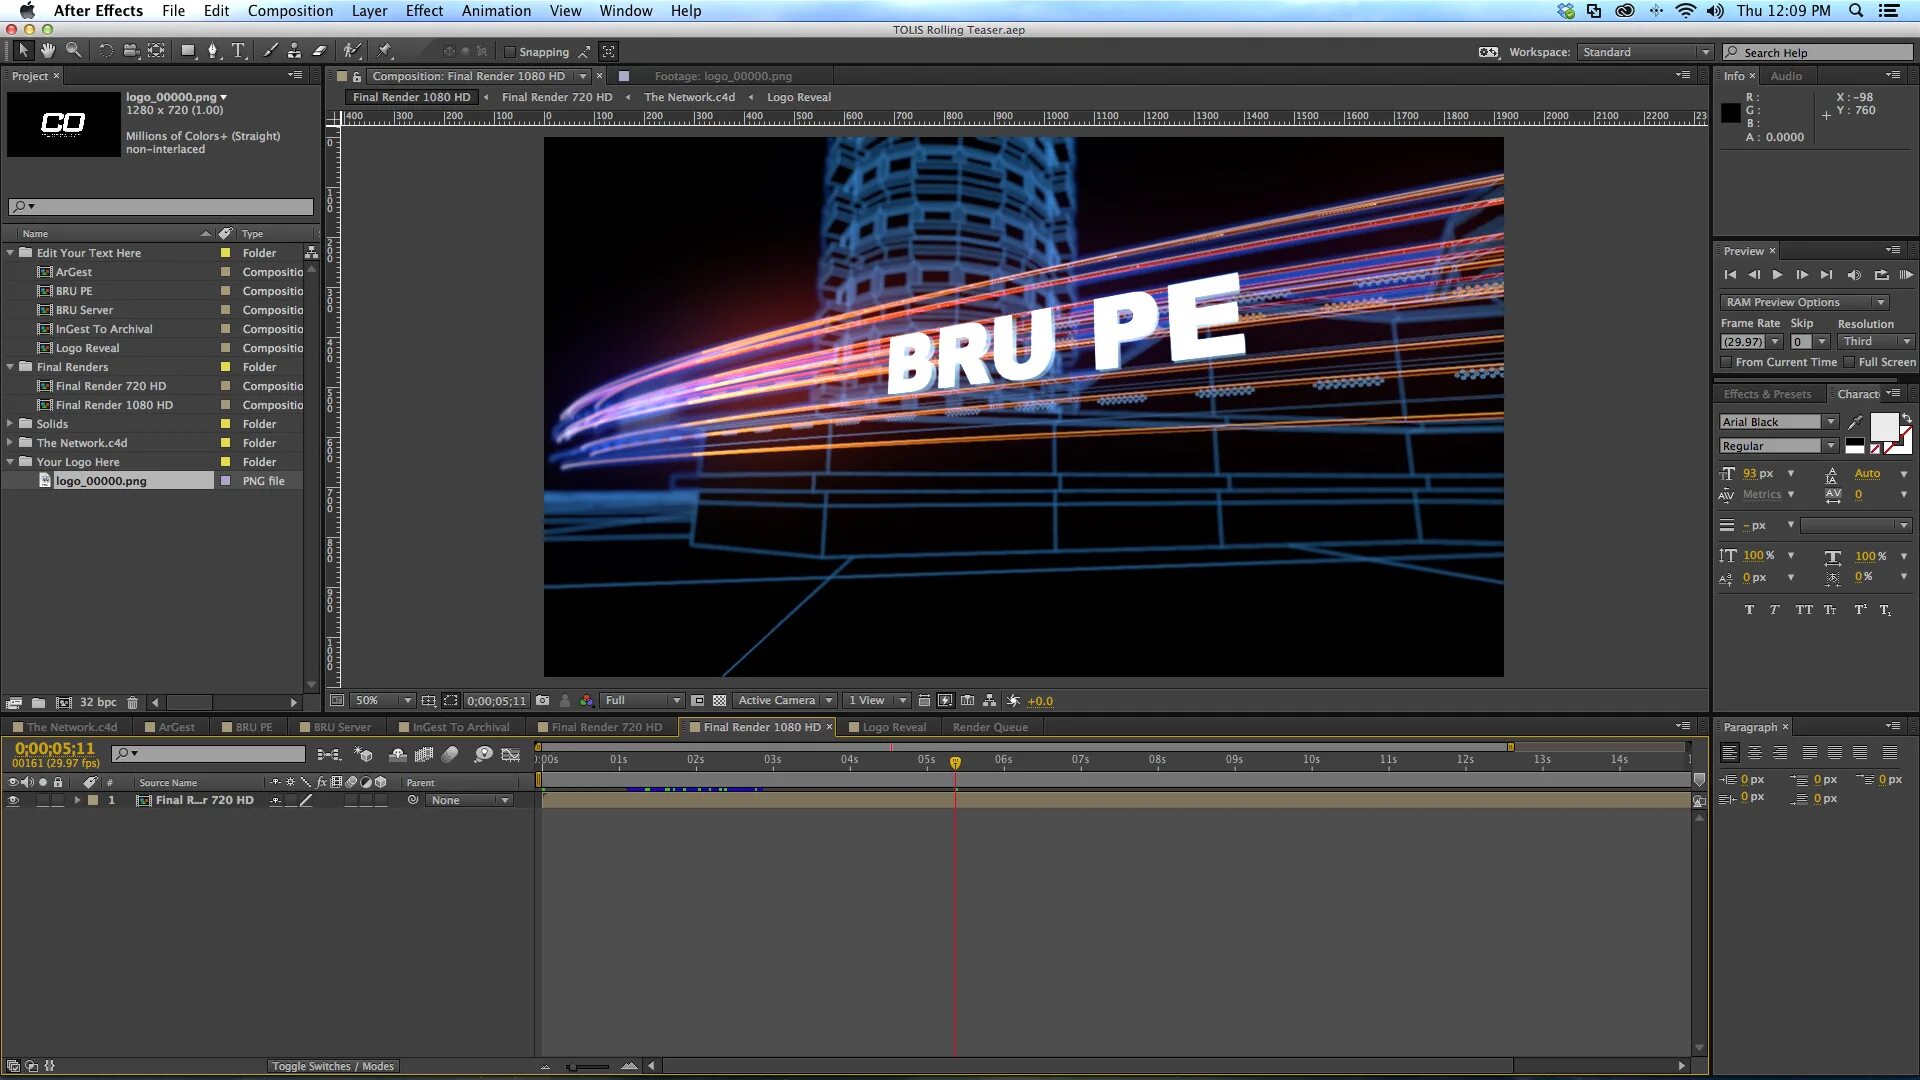Create new folder in Project panel
Viewport: 1920px width, 1080px height.
[x=38, y=703]
